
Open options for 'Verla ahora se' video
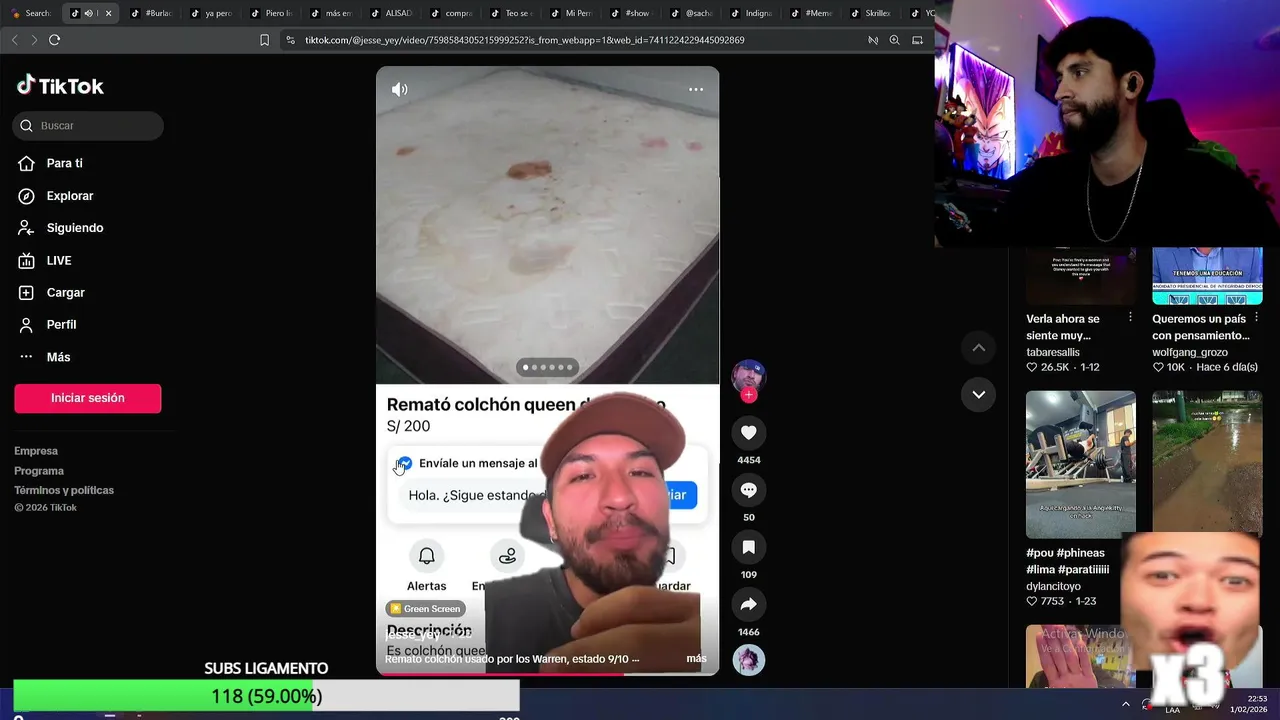pos(1131,317)
